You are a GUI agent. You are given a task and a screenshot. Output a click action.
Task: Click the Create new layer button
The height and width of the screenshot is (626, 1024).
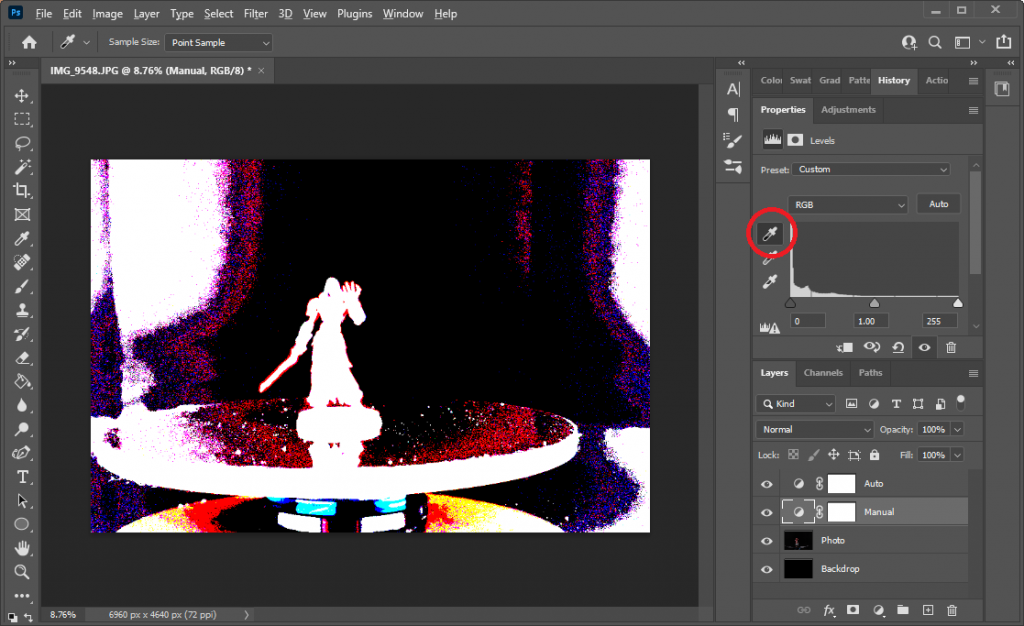tap(926, 609)
